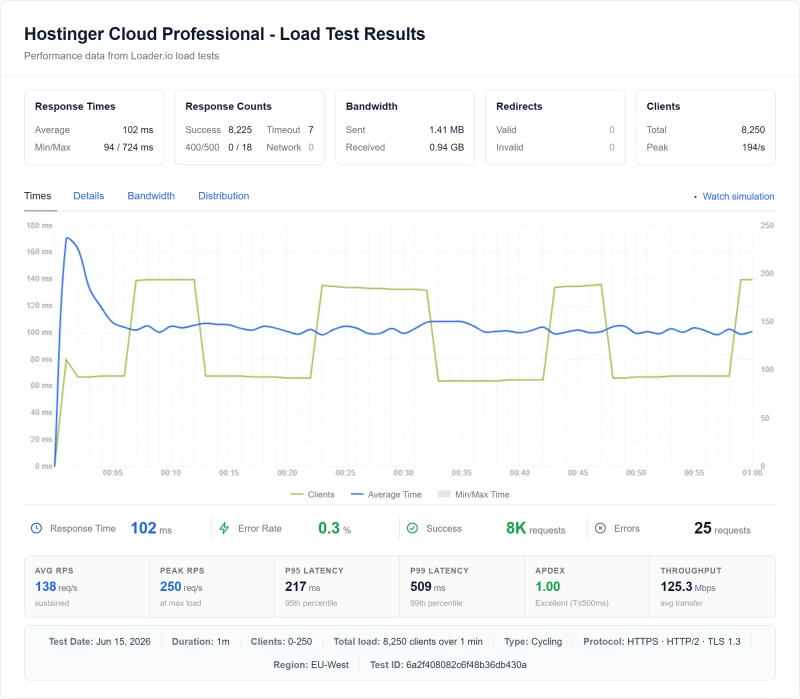Click the Response Times card heading

tap(75, 106)
